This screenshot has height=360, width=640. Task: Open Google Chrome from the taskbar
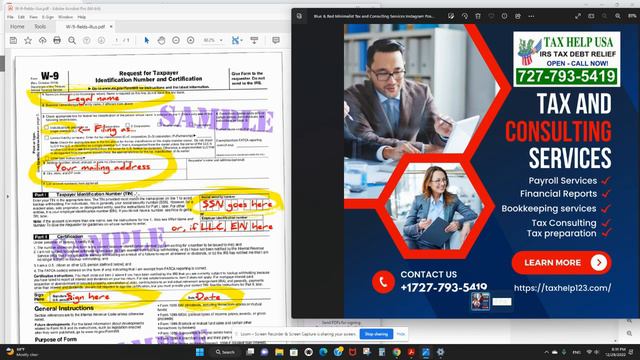[x=397, y=352]
